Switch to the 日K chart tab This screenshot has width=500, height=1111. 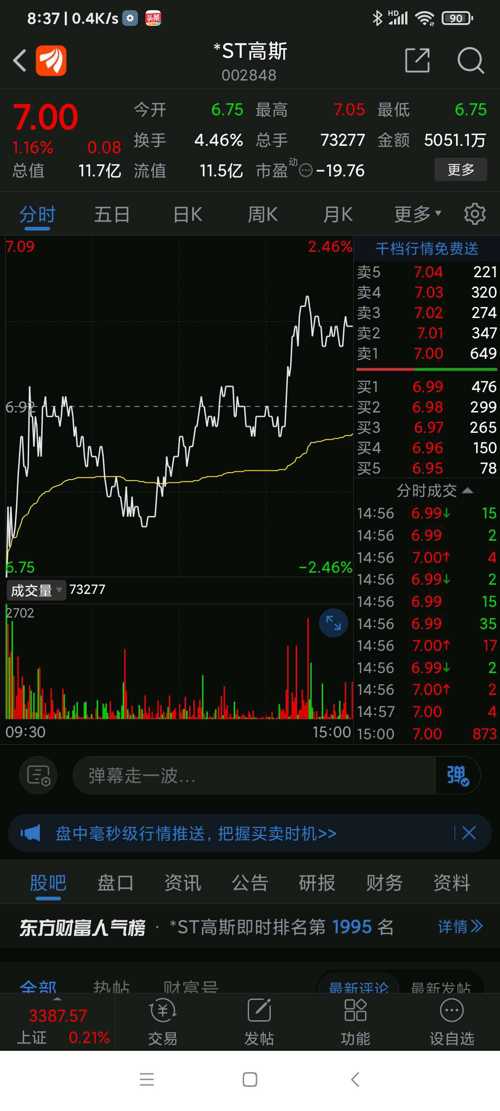pyautogui.click(x=188, y=213)
